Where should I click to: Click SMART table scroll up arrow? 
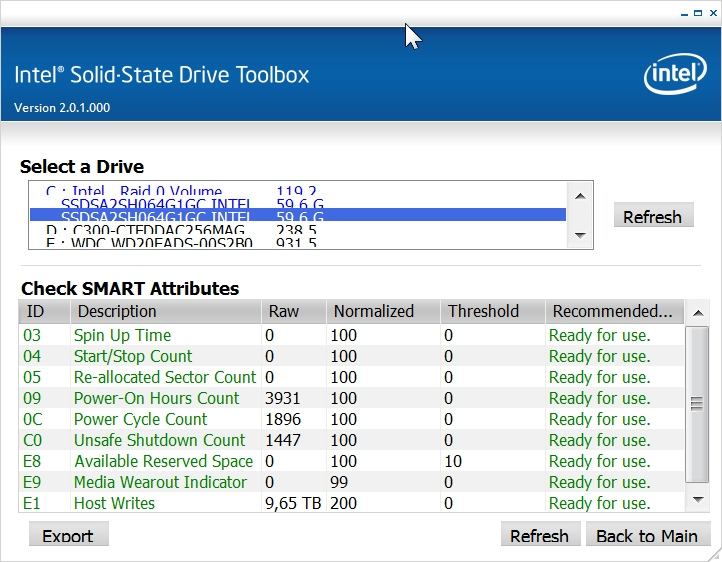[x=698, y=313]
